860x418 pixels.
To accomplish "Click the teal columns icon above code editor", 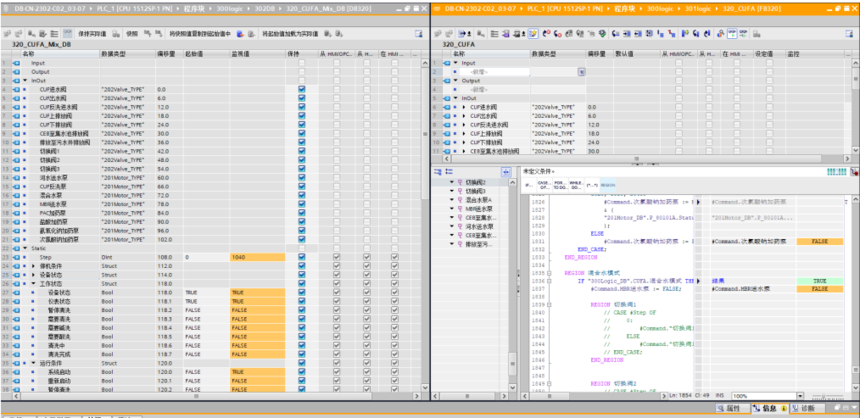I will pos(836,172).
